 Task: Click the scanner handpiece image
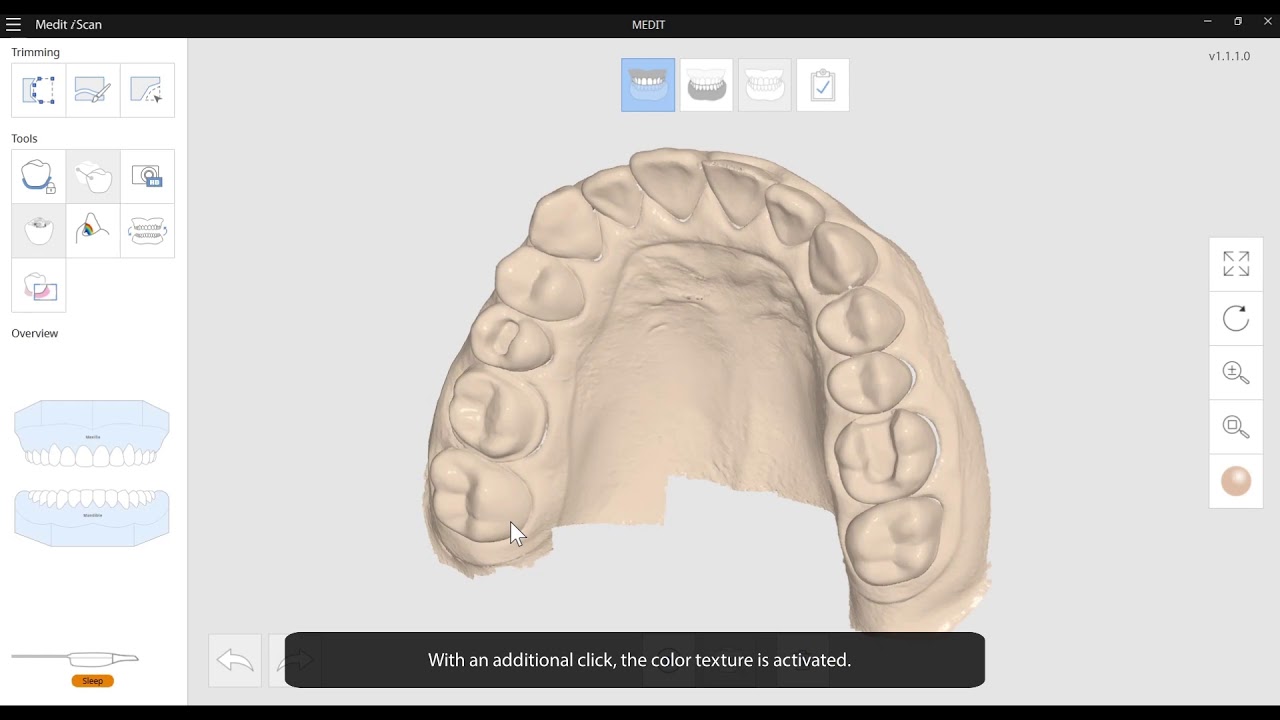click(x=75, y=658)
